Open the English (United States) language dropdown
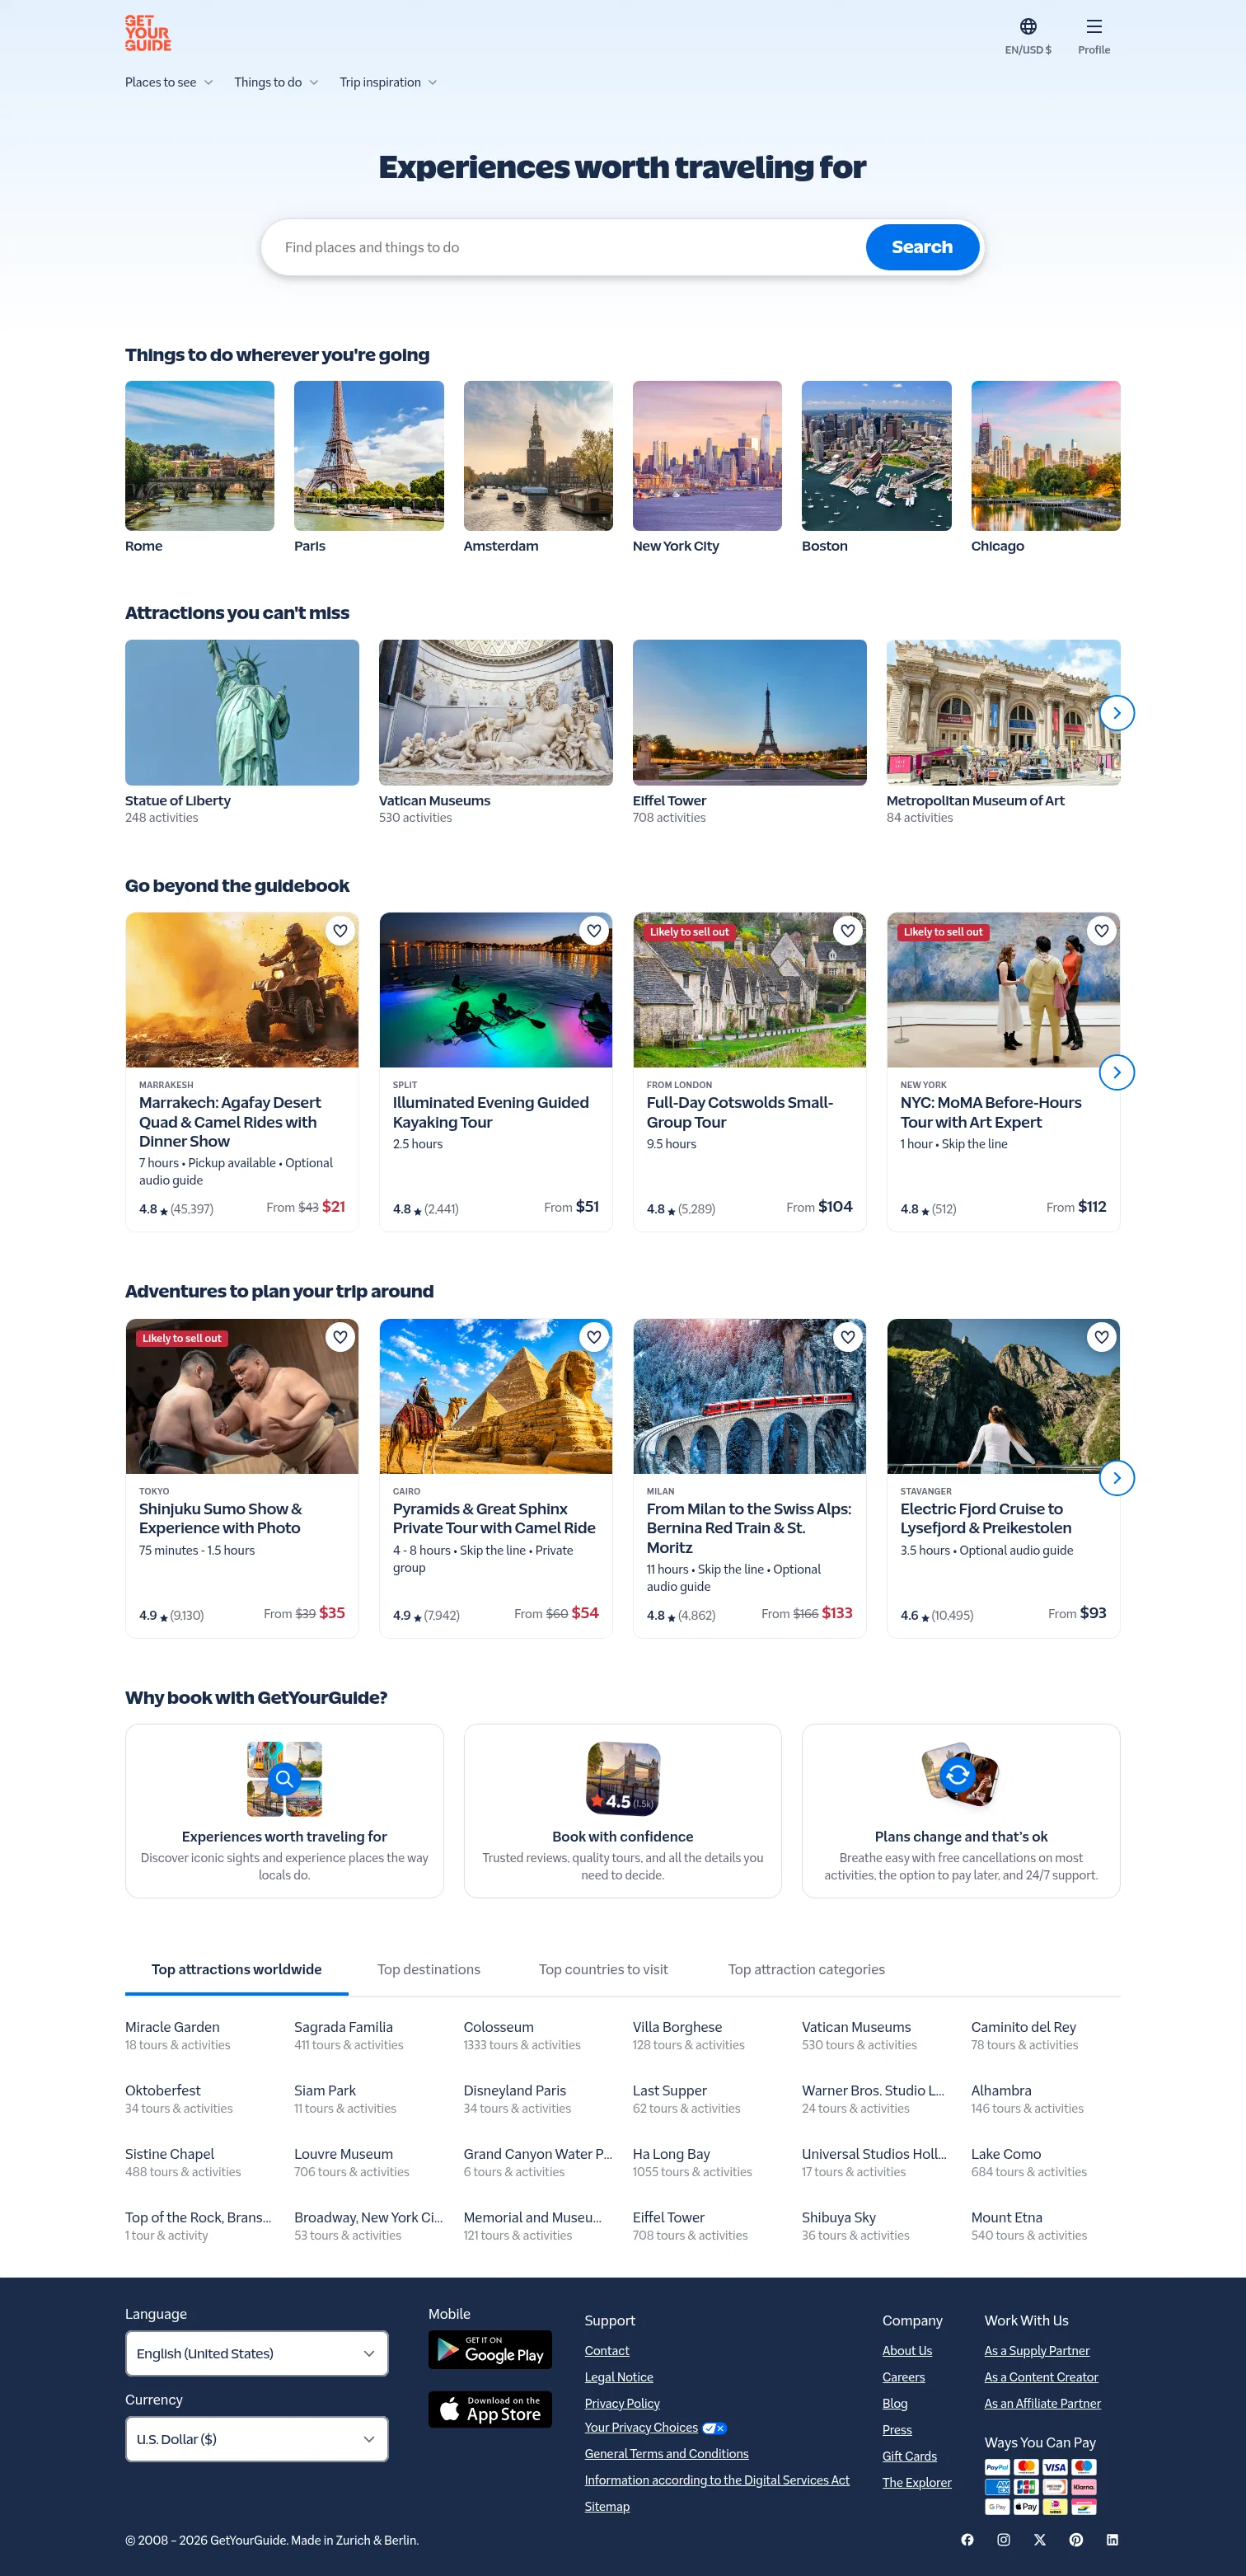This screenshot has height=2576, width=1246. pyautogui.click(x=256, y=2353)
